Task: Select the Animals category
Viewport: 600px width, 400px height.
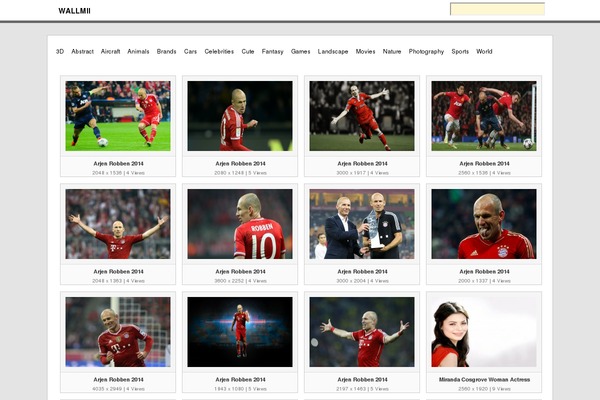Action: [x=138, y=51]
